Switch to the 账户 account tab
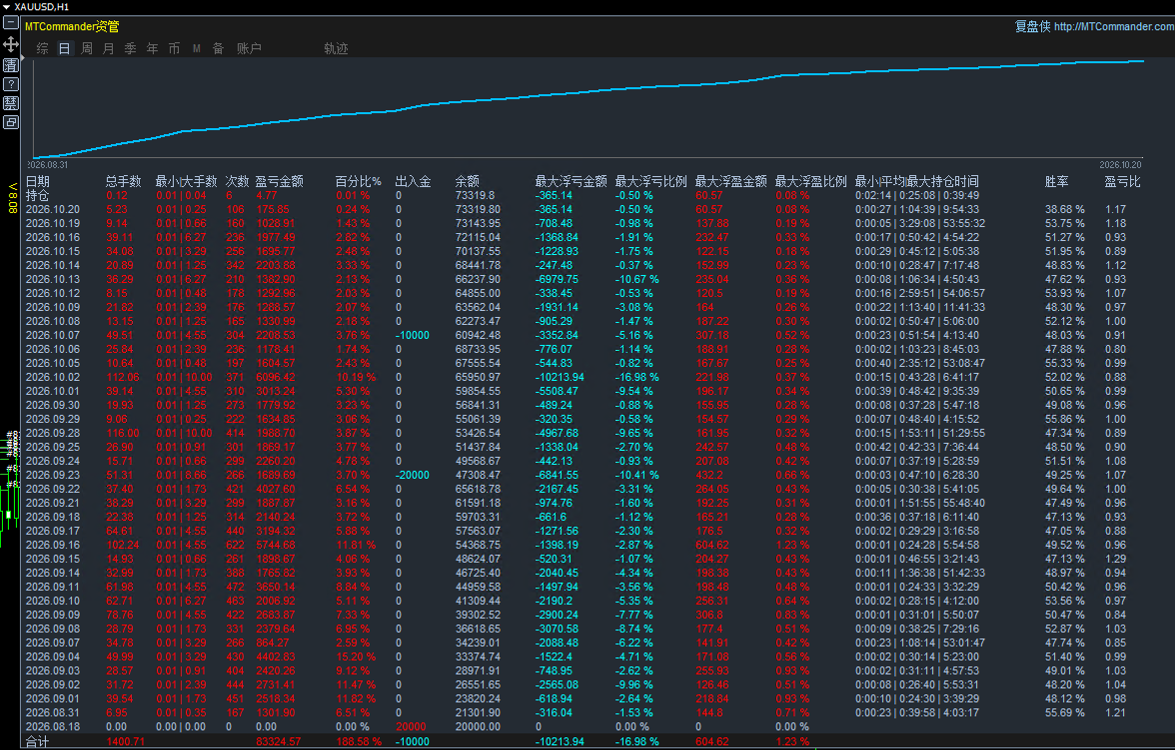The image size is (1175, 750). [249, 49]
